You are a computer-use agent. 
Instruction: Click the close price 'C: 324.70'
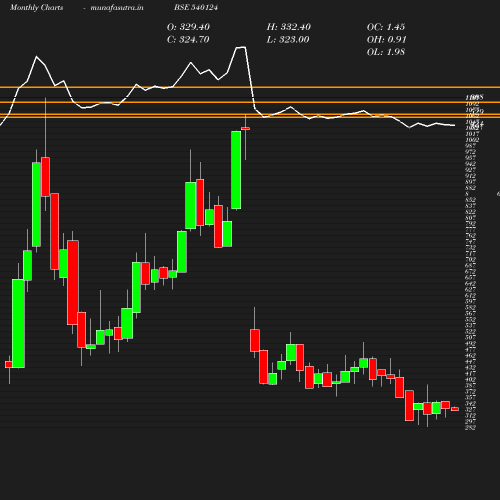188,40
